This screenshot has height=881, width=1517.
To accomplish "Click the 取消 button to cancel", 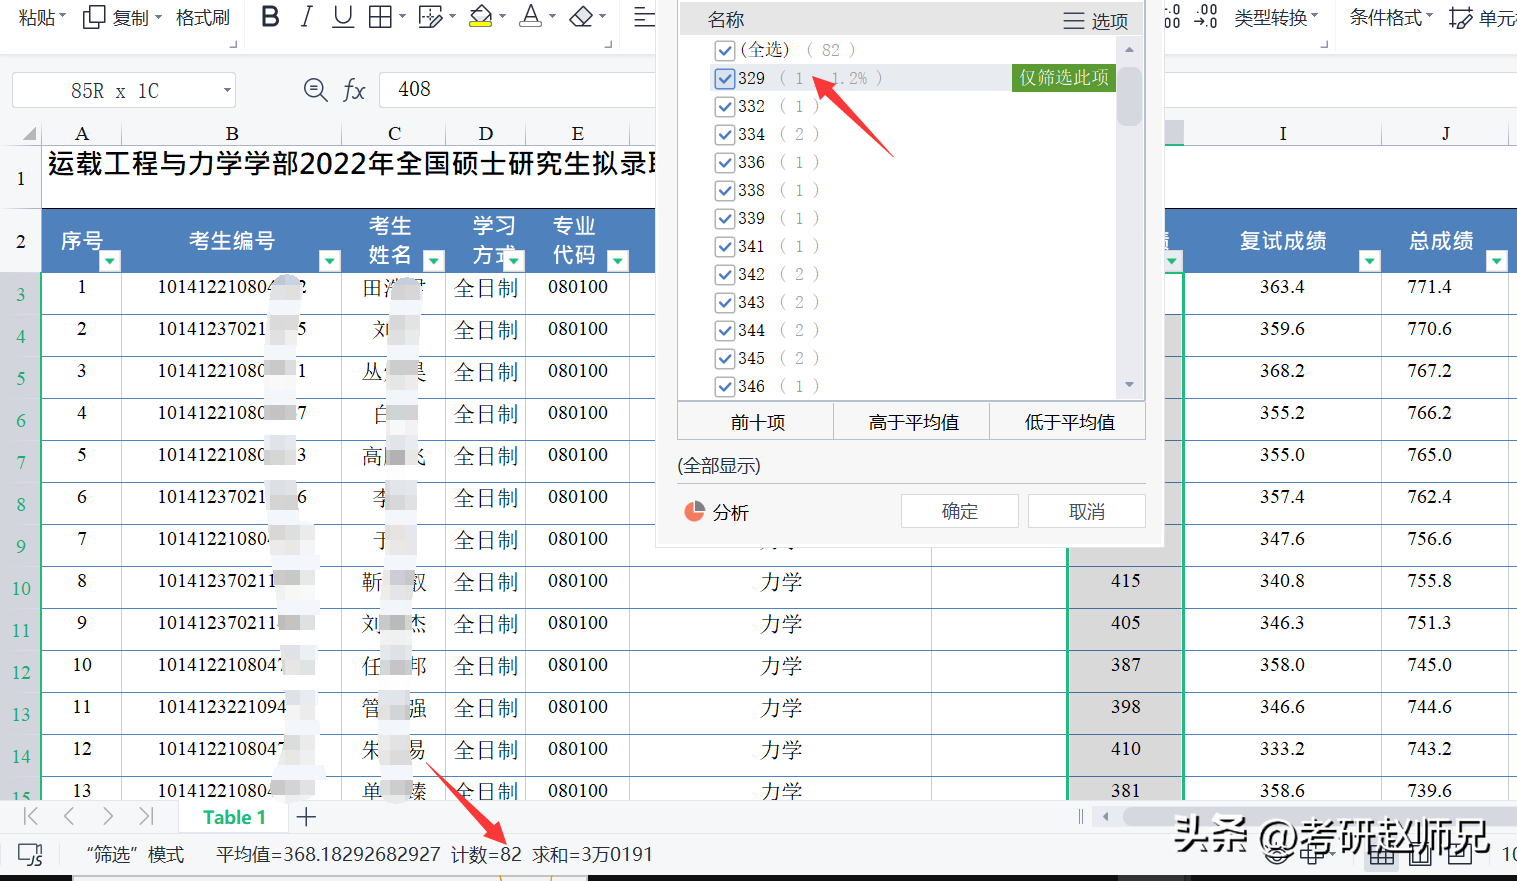I will pos(1086,511).
